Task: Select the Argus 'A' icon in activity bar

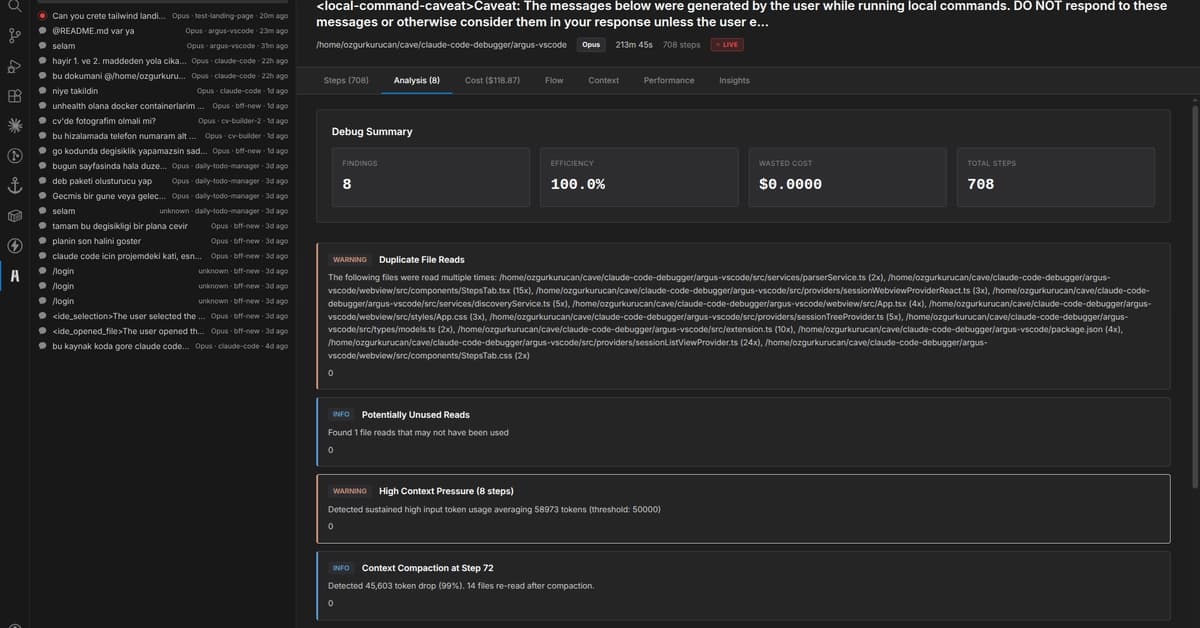Action: point(14,276)
